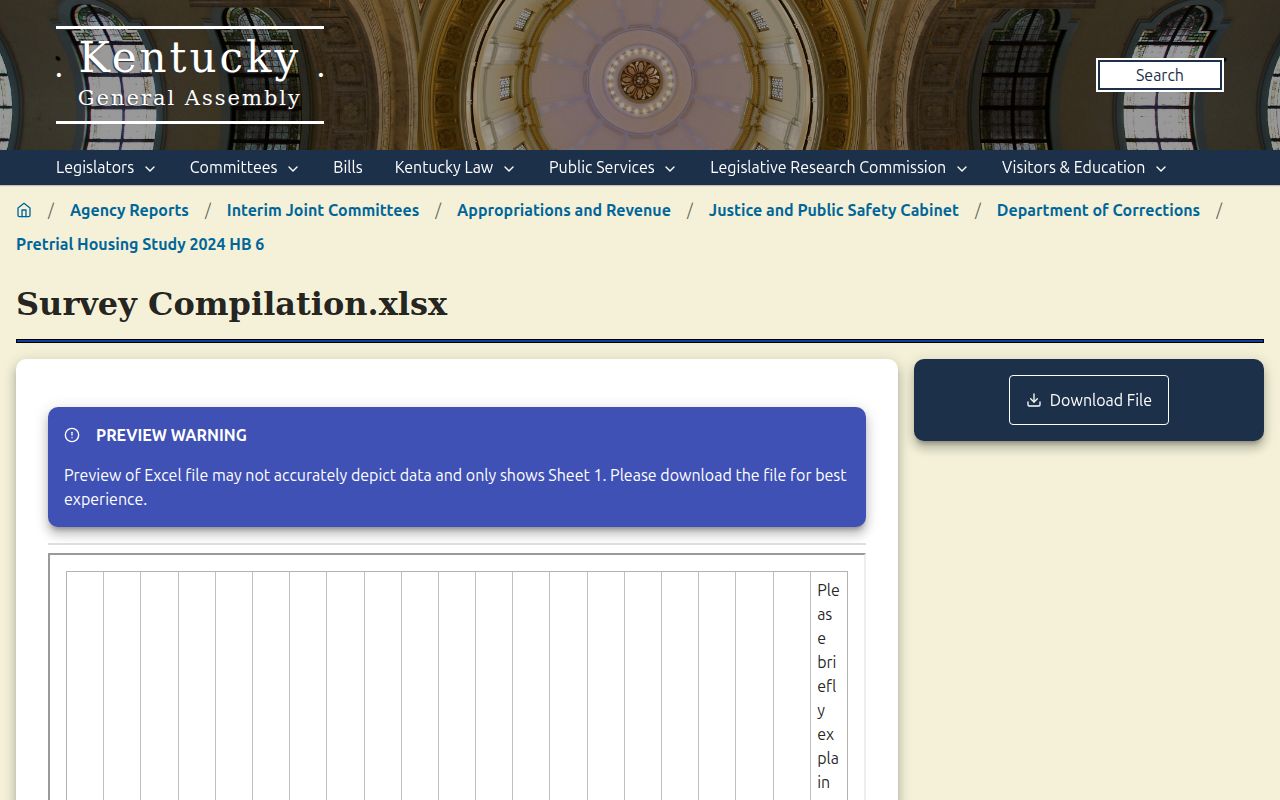Follow Department of Corrections breadcrumb
1280x800 pixels.
click(1098, 210)
